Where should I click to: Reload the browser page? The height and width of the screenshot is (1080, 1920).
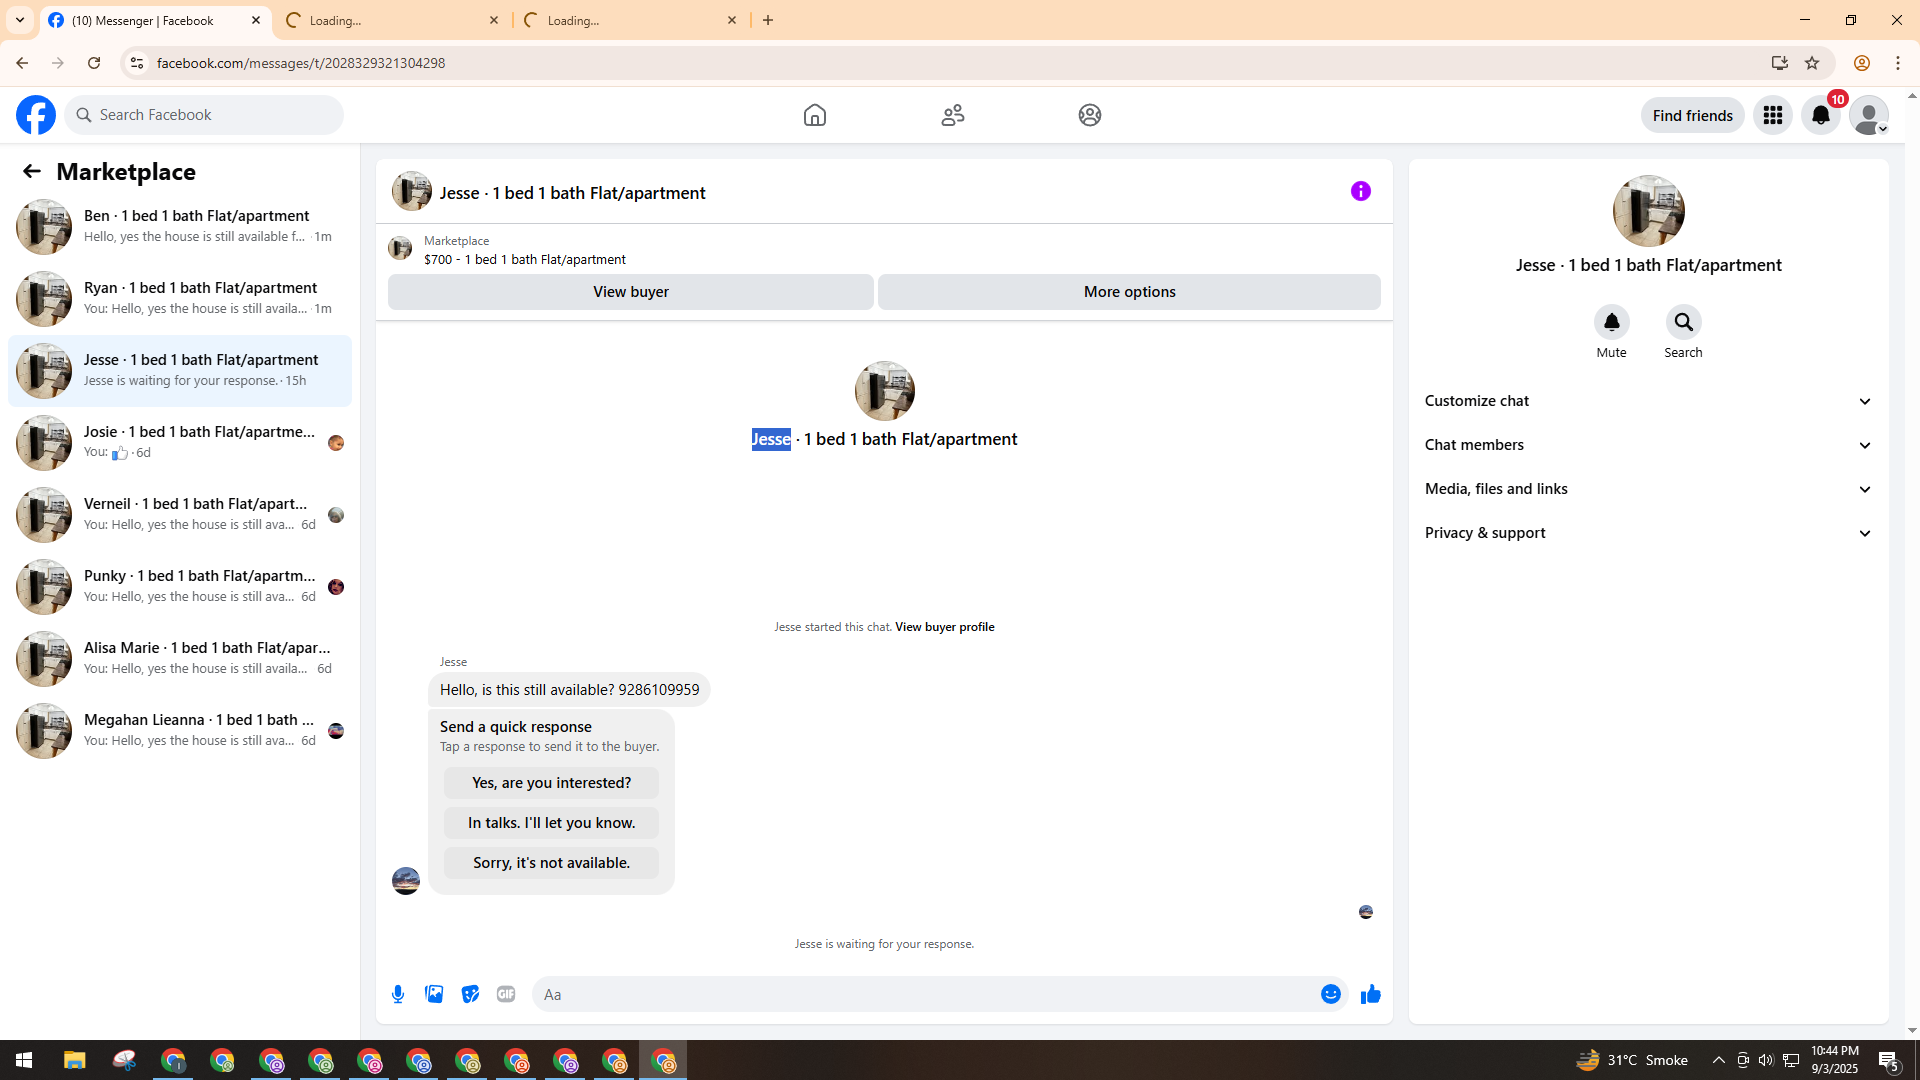click(x=94, y=63)
